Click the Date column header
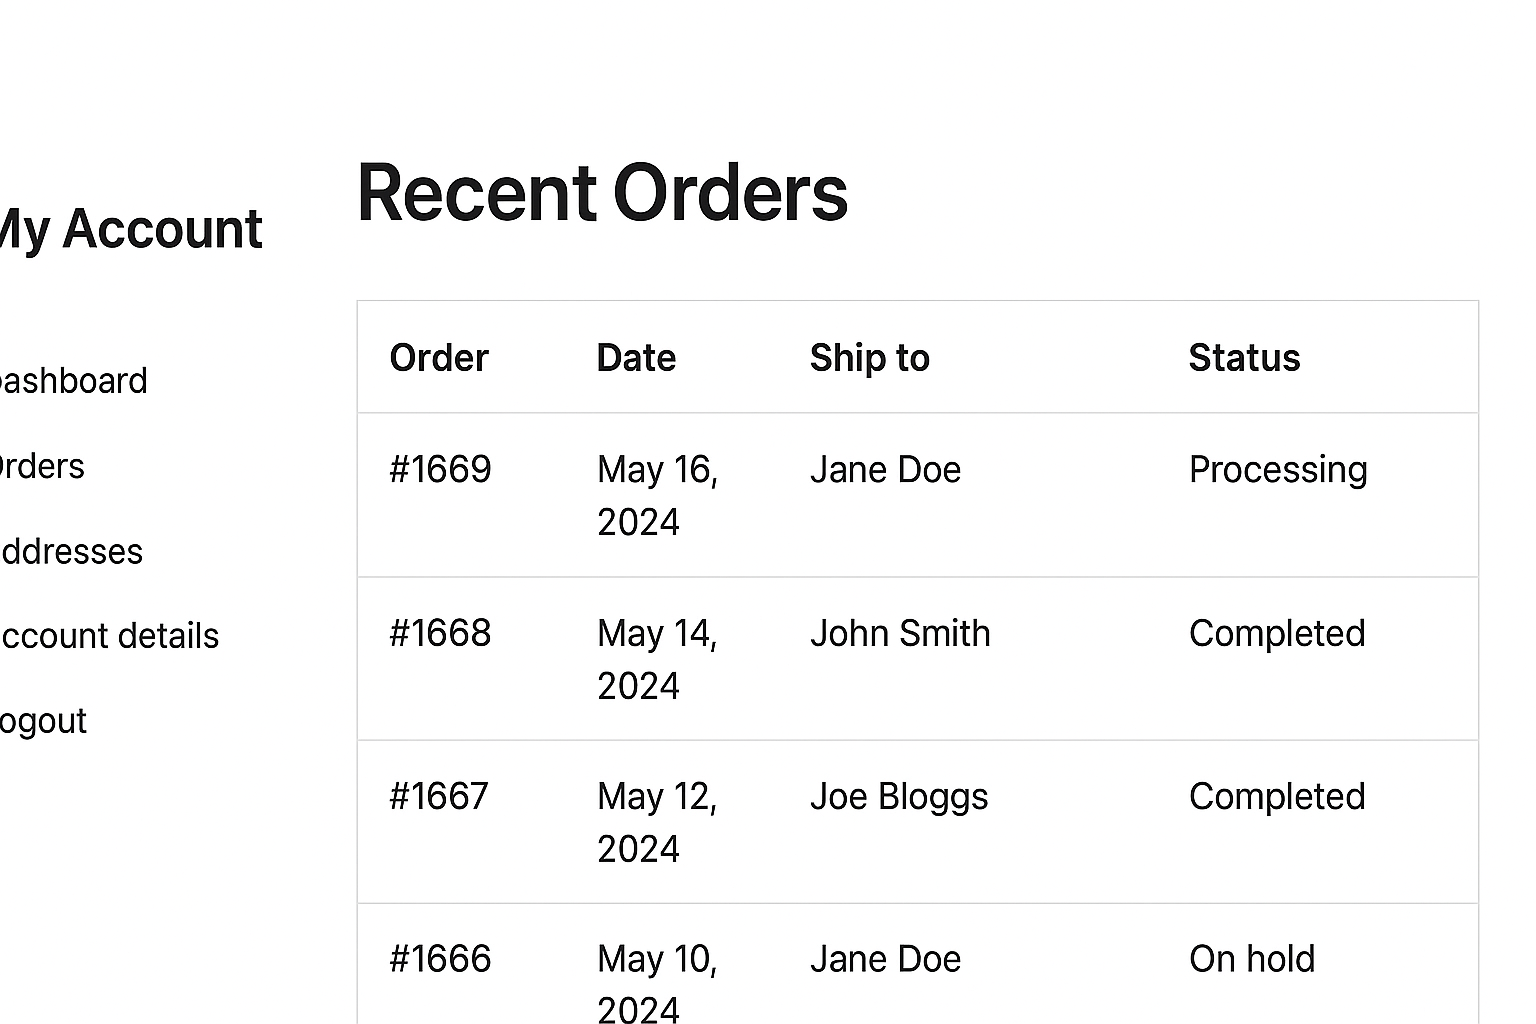 tap(636, 358)
